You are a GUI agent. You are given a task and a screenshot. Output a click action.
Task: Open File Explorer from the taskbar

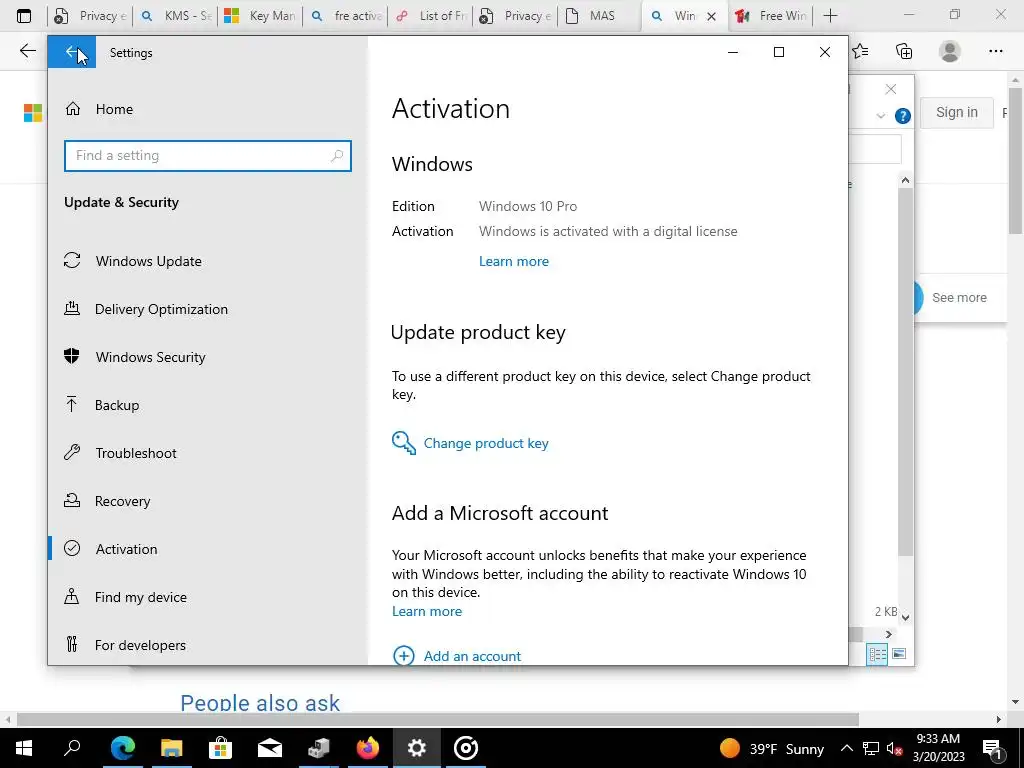171,748
